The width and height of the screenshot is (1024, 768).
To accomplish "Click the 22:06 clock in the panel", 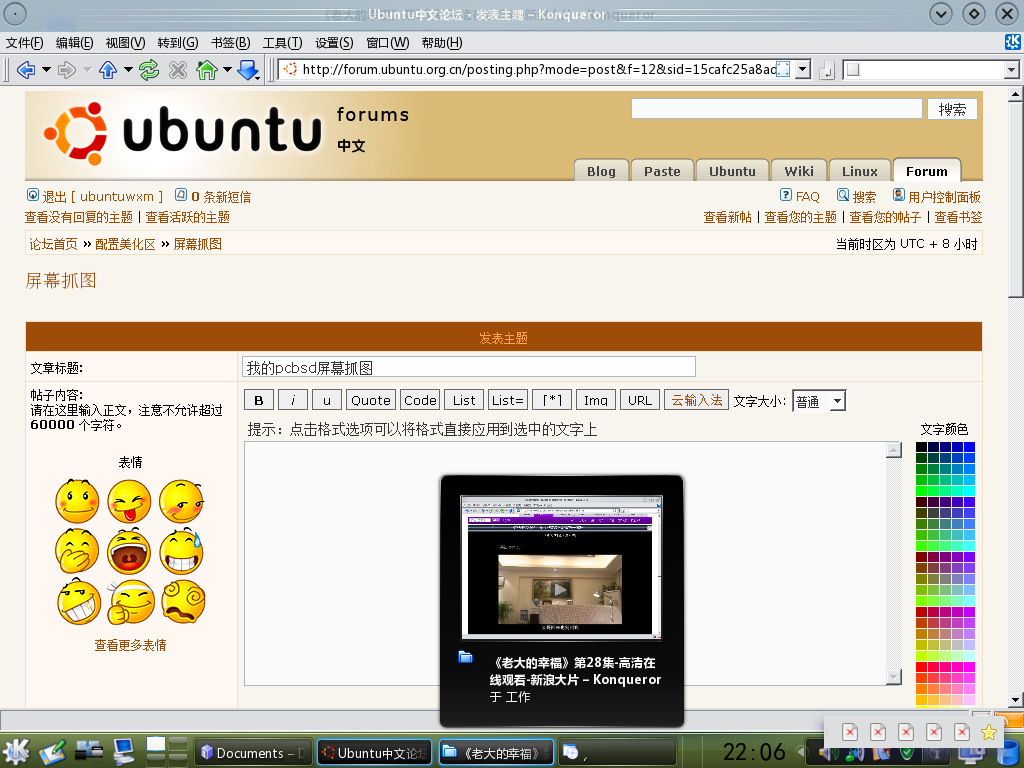I will [754, 752].
